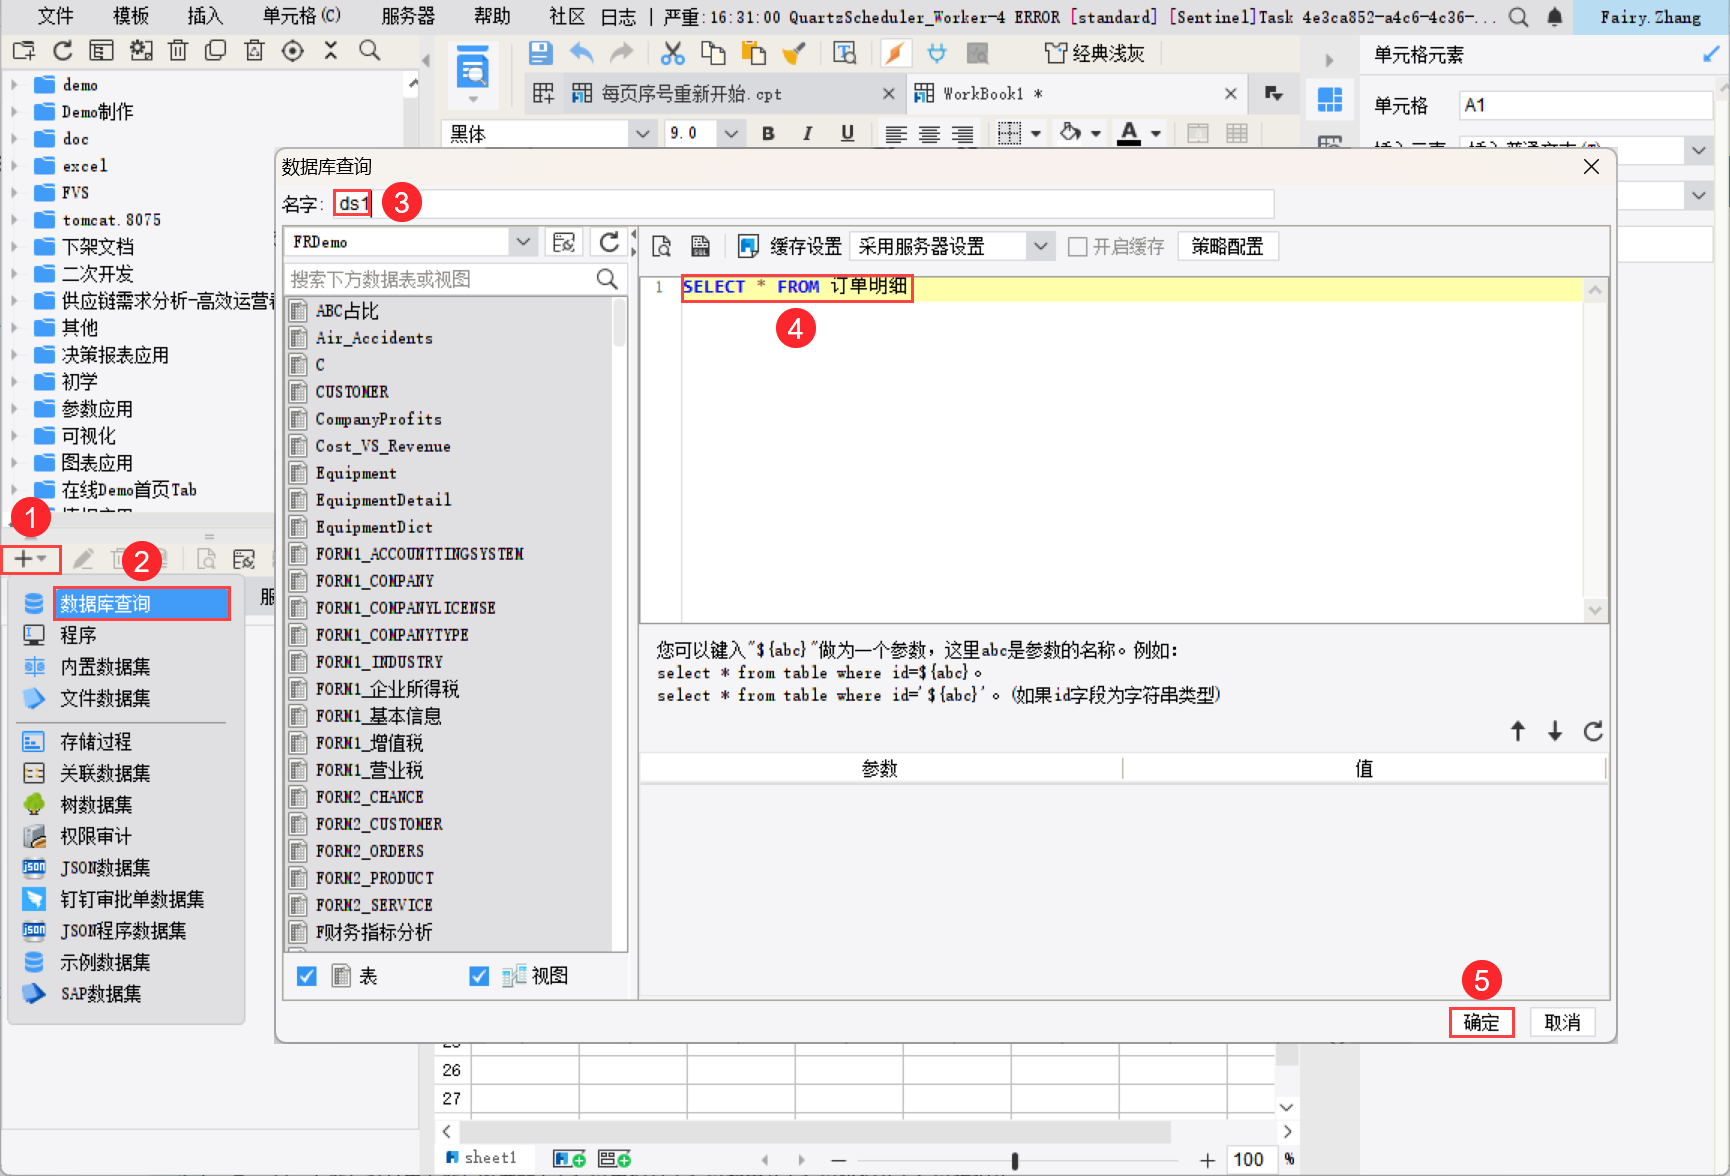Click the preview query icon above SQL editor
Image resolution: width=1730 pixels, height=1176 pixels.
662,246
